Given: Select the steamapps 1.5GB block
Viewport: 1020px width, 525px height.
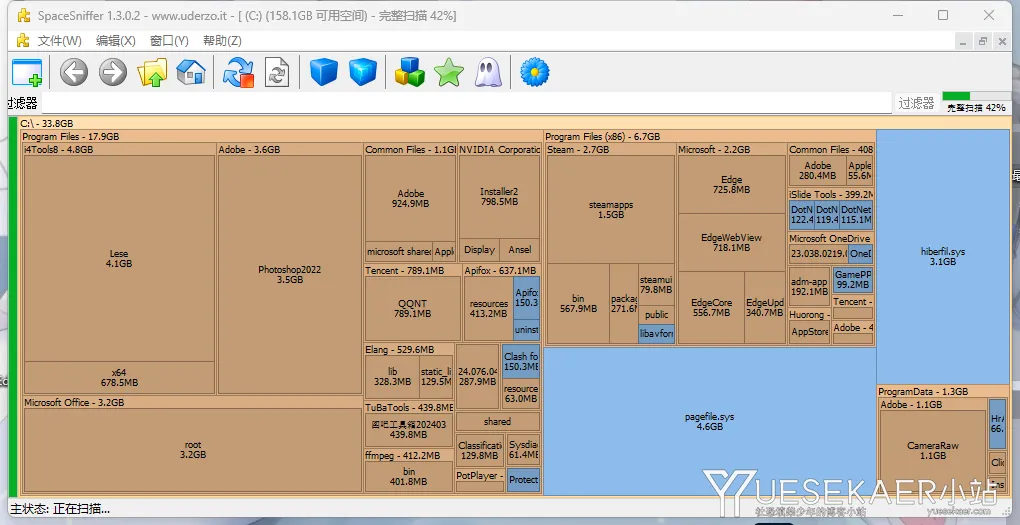Looking at the screenshot, I should 611,209.
